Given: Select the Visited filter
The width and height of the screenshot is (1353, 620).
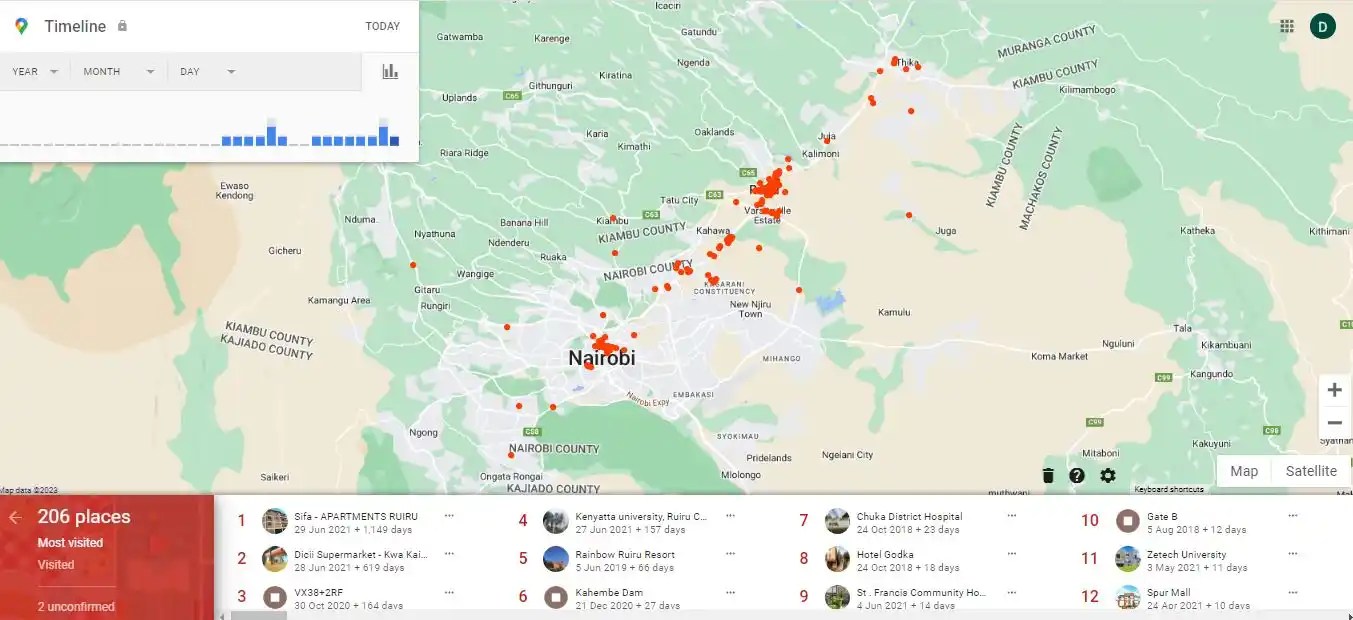Looking at the screenshot, I should tap(56, 565).
